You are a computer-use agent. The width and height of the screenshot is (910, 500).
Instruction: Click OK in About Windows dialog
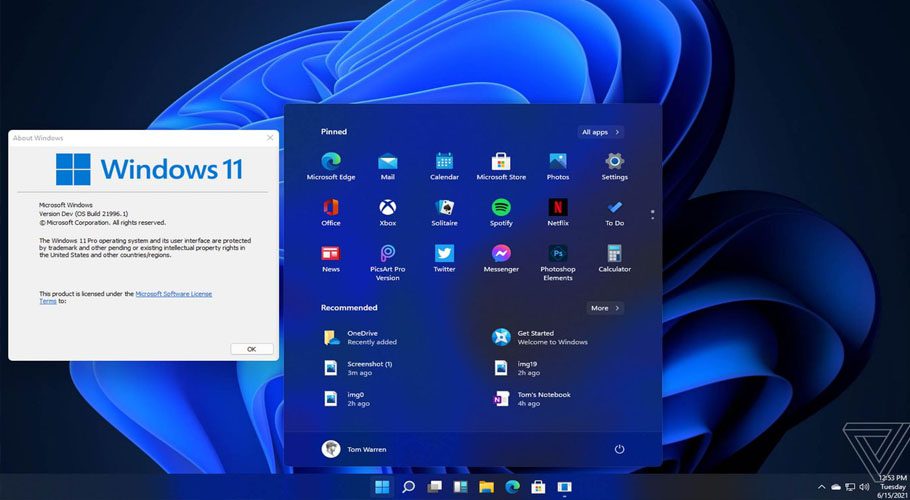click(x=251, y=349)
